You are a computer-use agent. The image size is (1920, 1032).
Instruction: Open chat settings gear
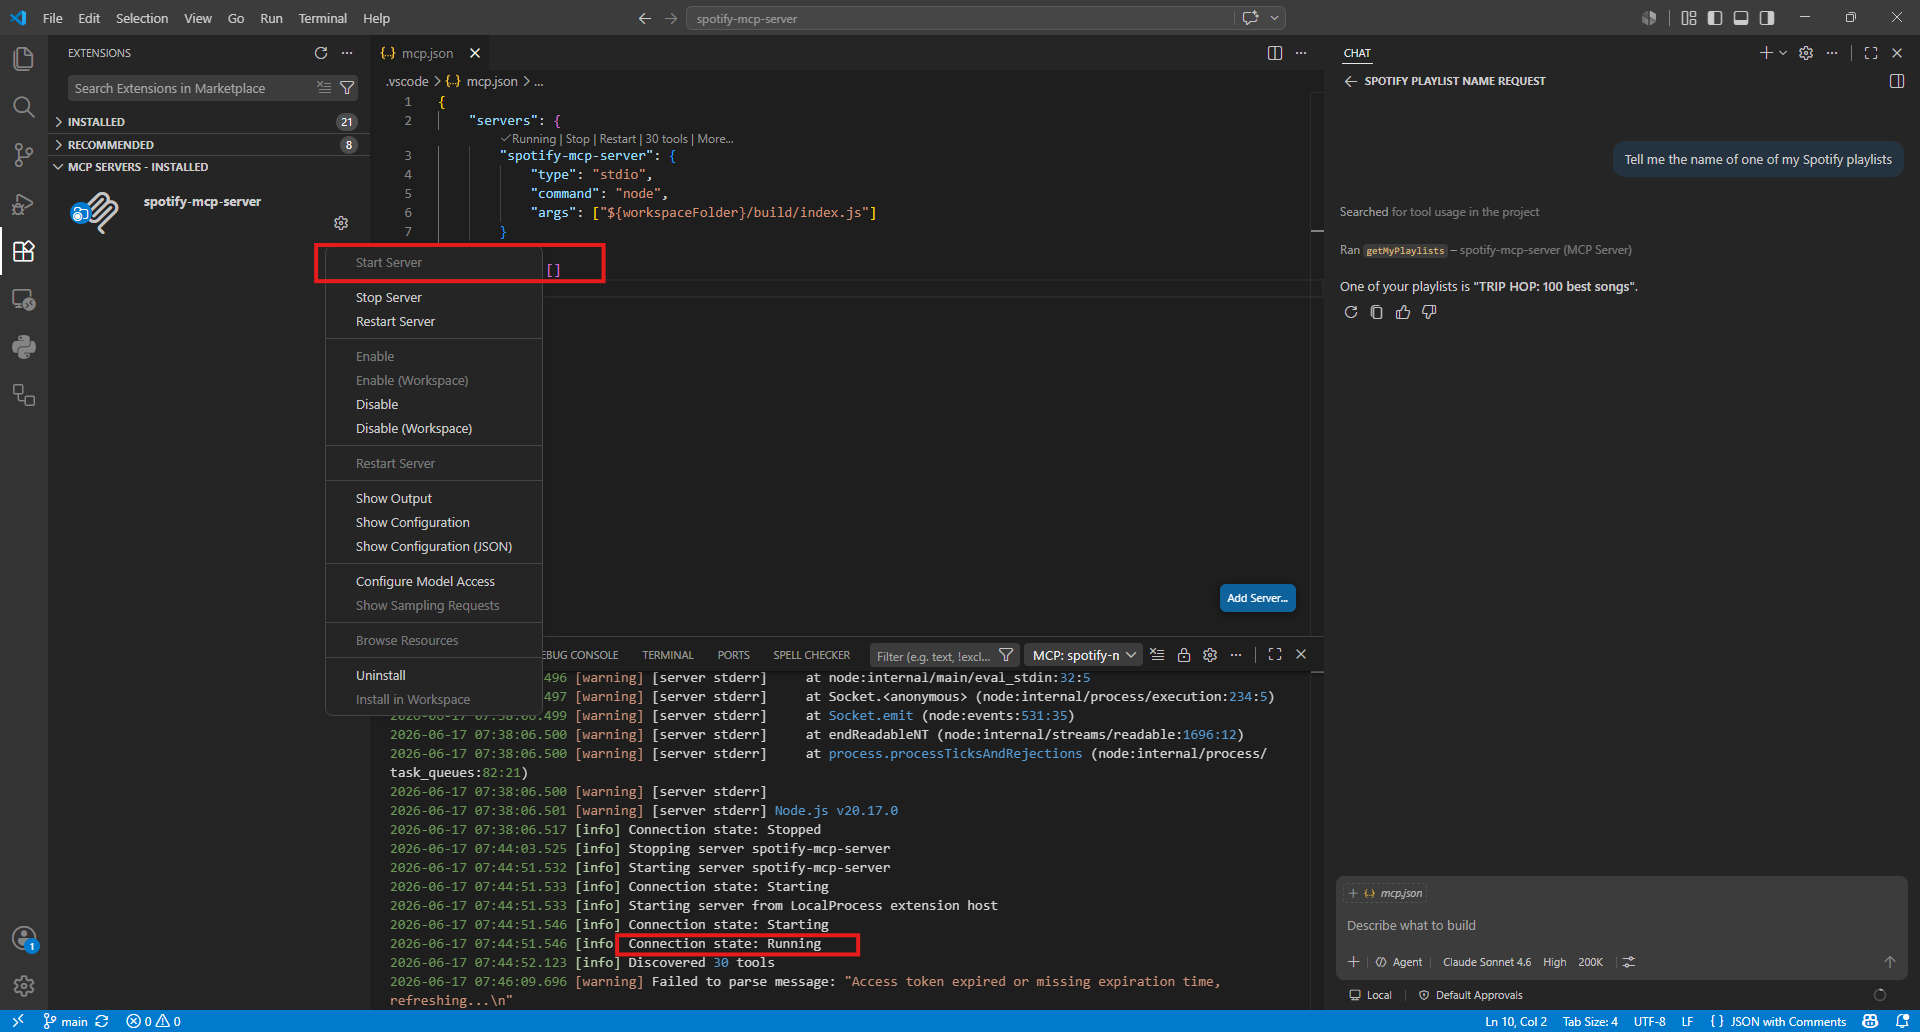1806,53
